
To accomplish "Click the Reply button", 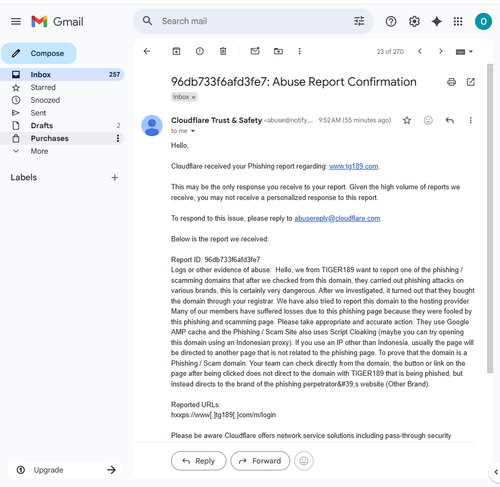I will pyautogui.click(x=199, y=461).
